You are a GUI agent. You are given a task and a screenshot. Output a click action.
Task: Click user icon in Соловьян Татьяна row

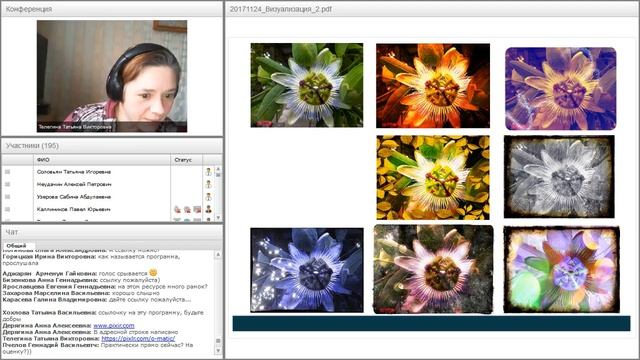[x=208, y=172]
